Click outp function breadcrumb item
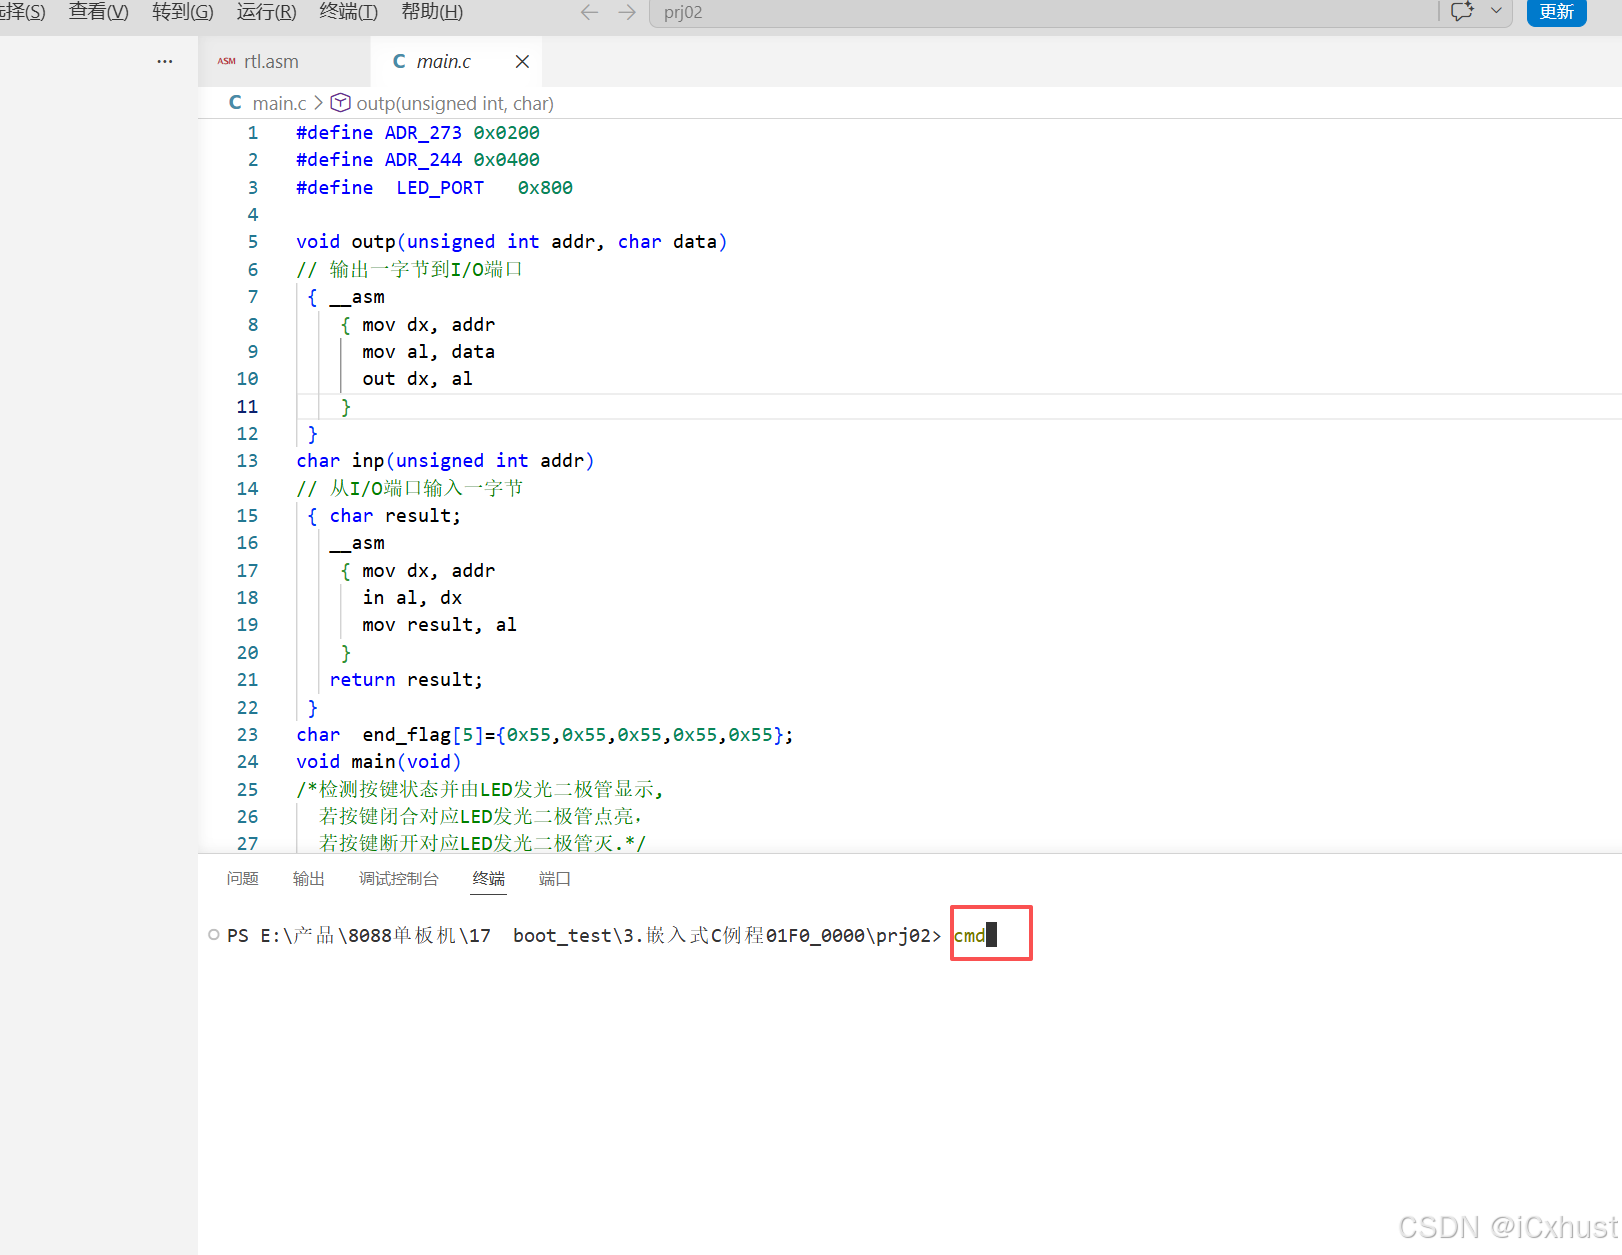This screenshot has width=1622, height=1255. click(x=455, y=103)
